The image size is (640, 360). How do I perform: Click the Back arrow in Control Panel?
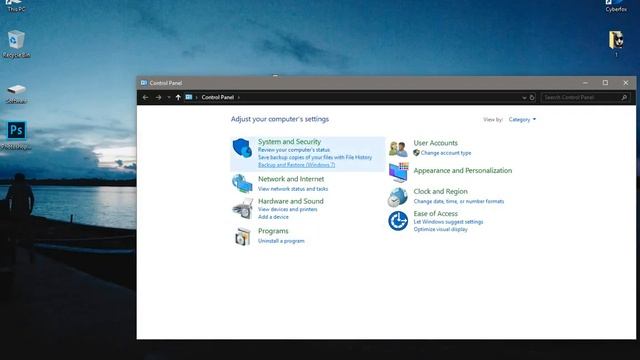(145, 98)
